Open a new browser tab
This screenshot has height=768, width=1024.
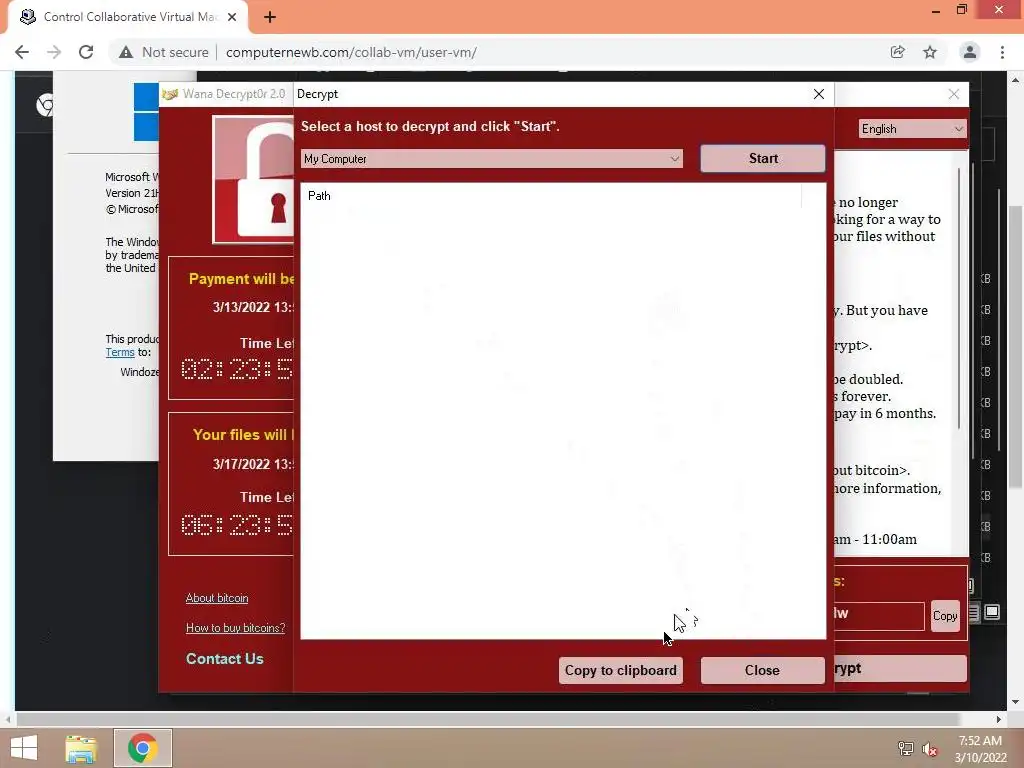(x=270, y=17)
